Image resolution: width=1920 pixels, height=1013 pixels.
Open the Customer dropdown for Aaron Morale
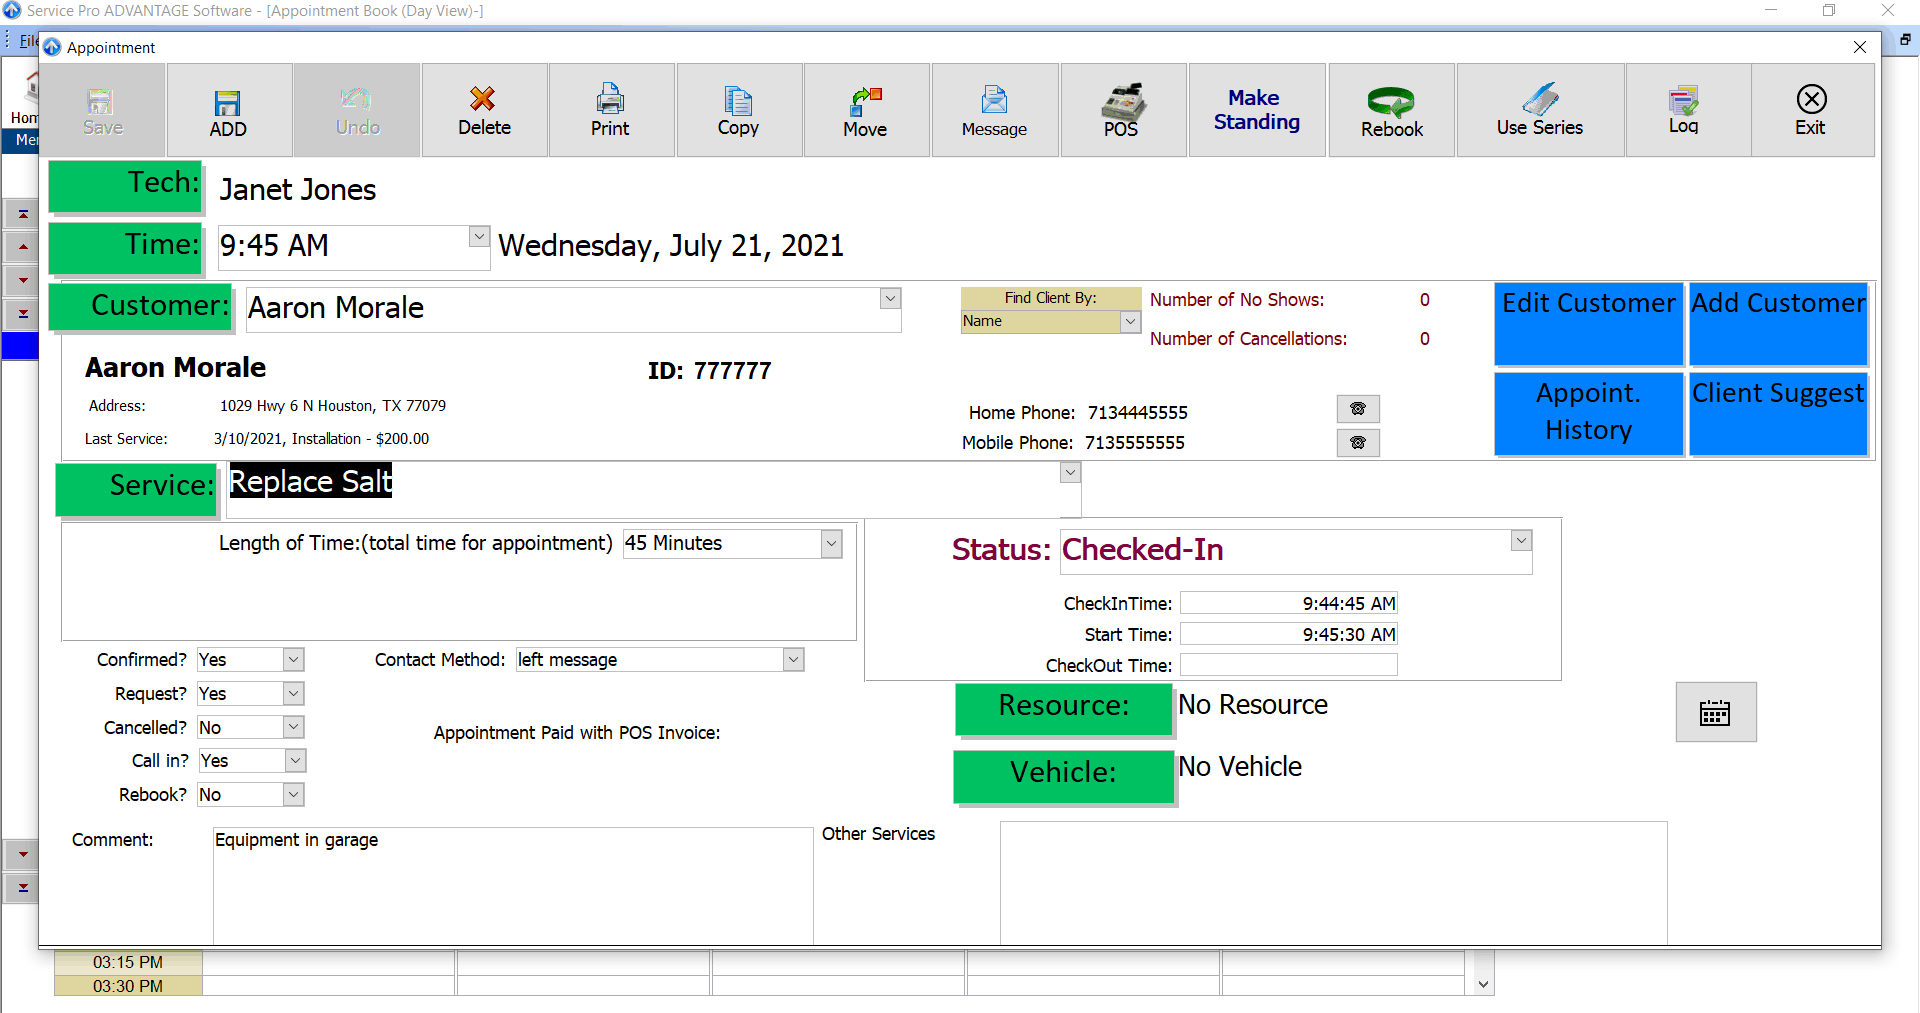point(890,298)
